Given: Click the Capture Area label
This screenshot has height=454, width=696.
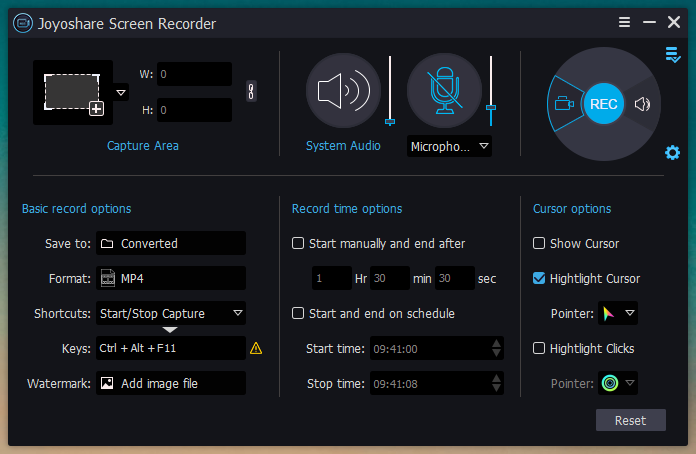Looking at the screenshot, I should [x=143, y=146].
